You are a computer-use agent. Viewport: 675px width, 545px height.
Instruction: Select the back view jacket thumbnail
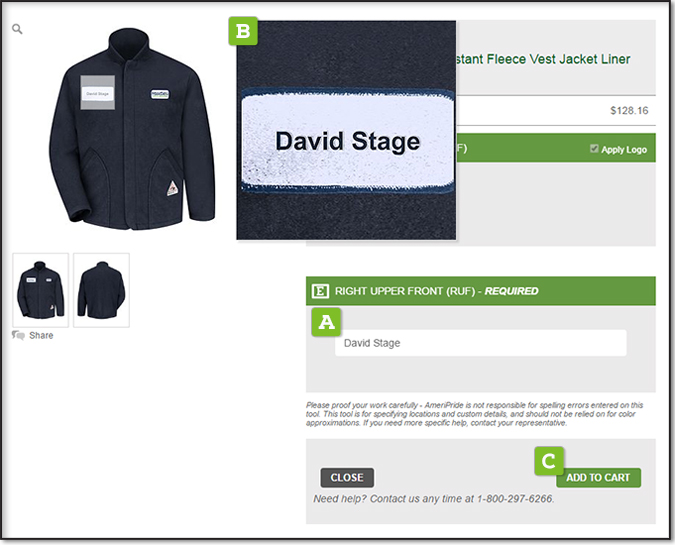coord(101,290)
